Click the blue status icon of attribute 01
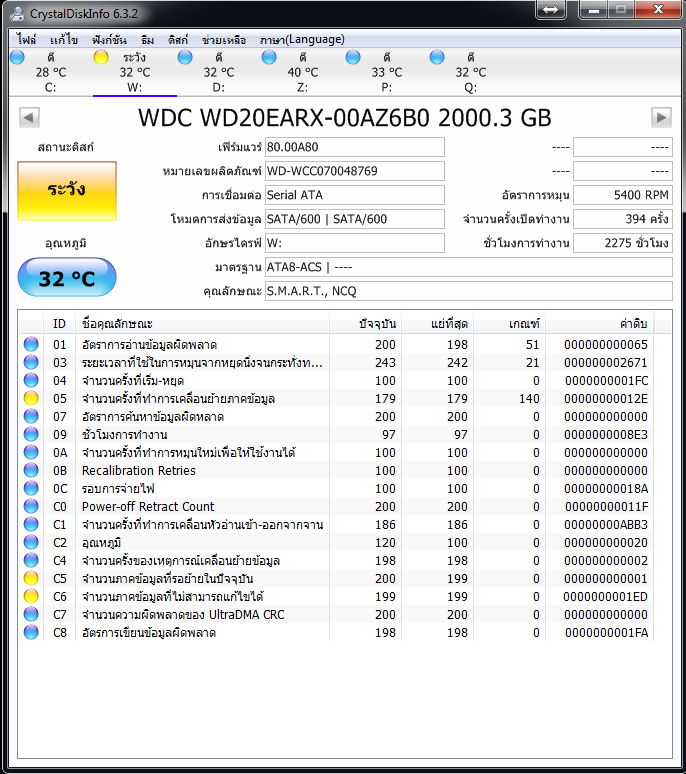This screenshot has height=774, width=686. (31, 344)
